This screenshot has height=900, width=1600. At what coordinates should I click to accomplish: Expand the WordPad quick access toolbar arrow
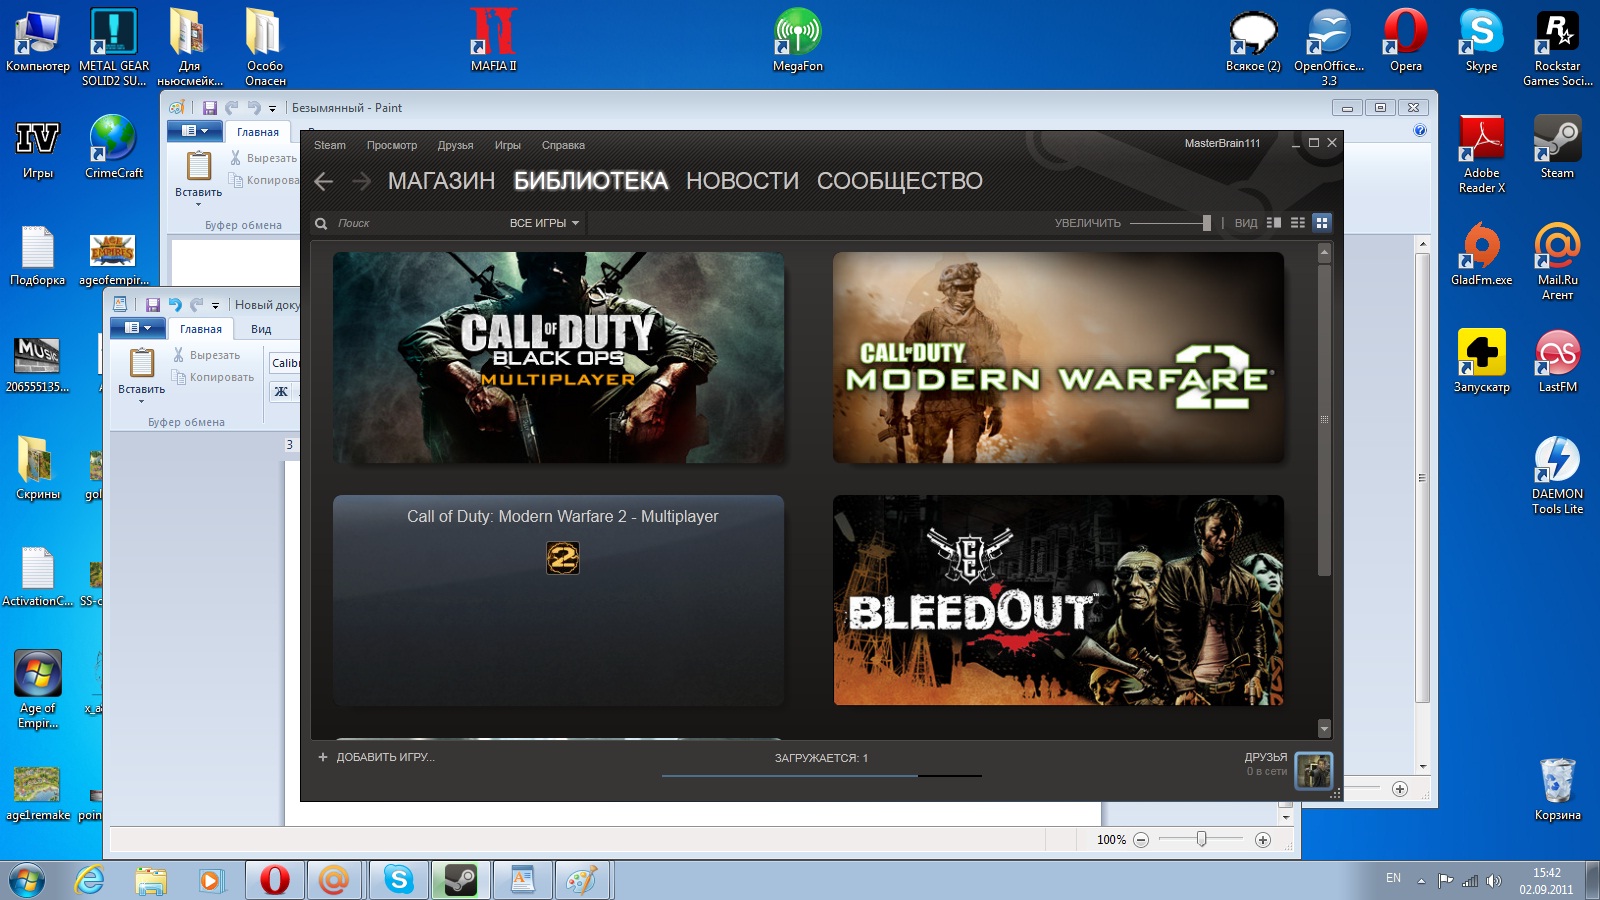[215, 306]
